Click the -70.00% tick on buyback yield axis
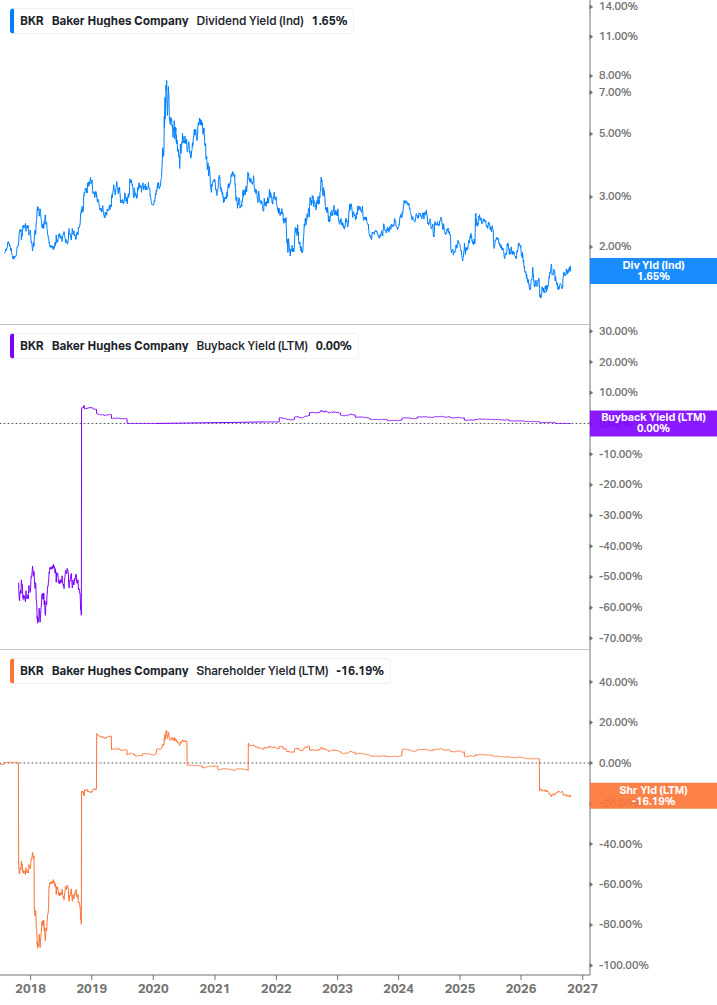717x1005 pixels. [x=620, y=638]
